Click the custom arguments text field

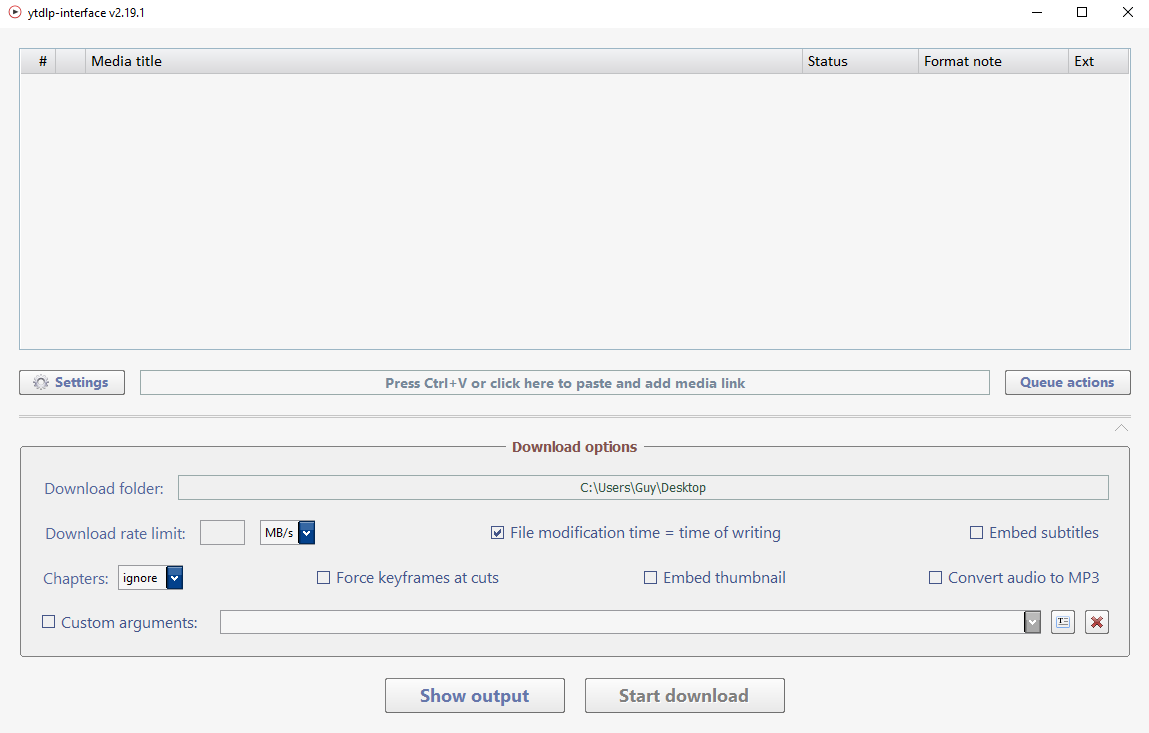click(x=622, y=622)
